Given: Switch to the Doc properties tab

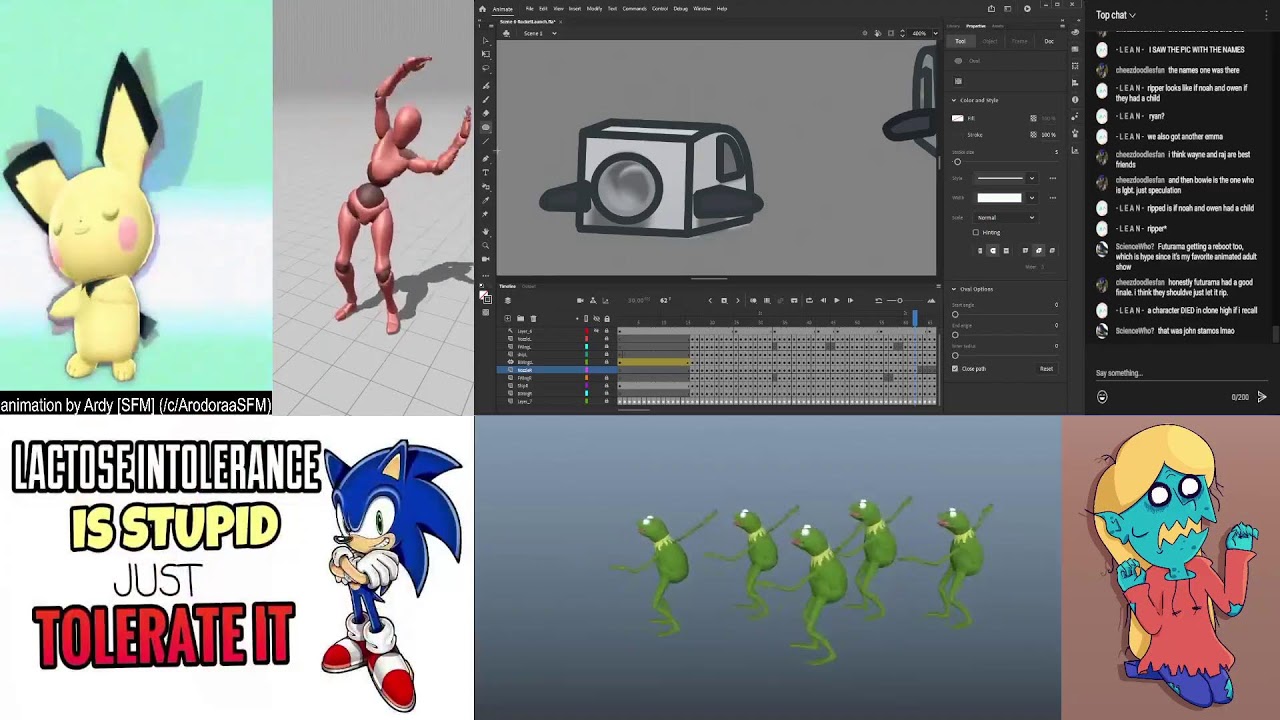Looking at the screenshot, I should coord(1049,41).
